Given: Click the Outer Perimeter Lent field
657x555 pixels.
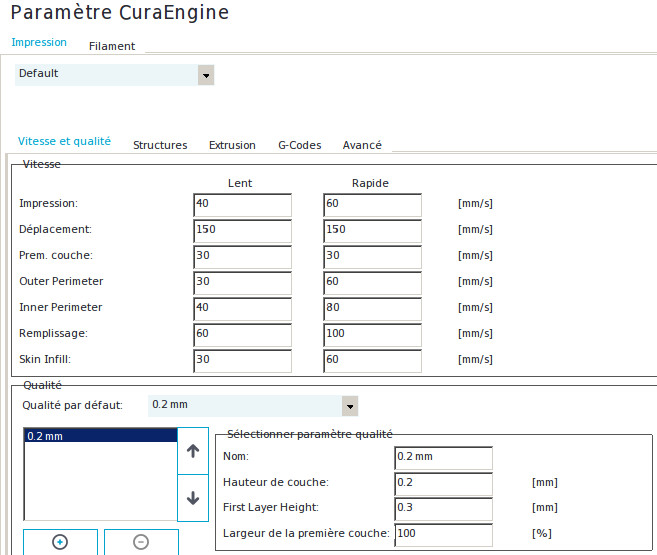Looking at the screenshot, I should coord(243,283).
